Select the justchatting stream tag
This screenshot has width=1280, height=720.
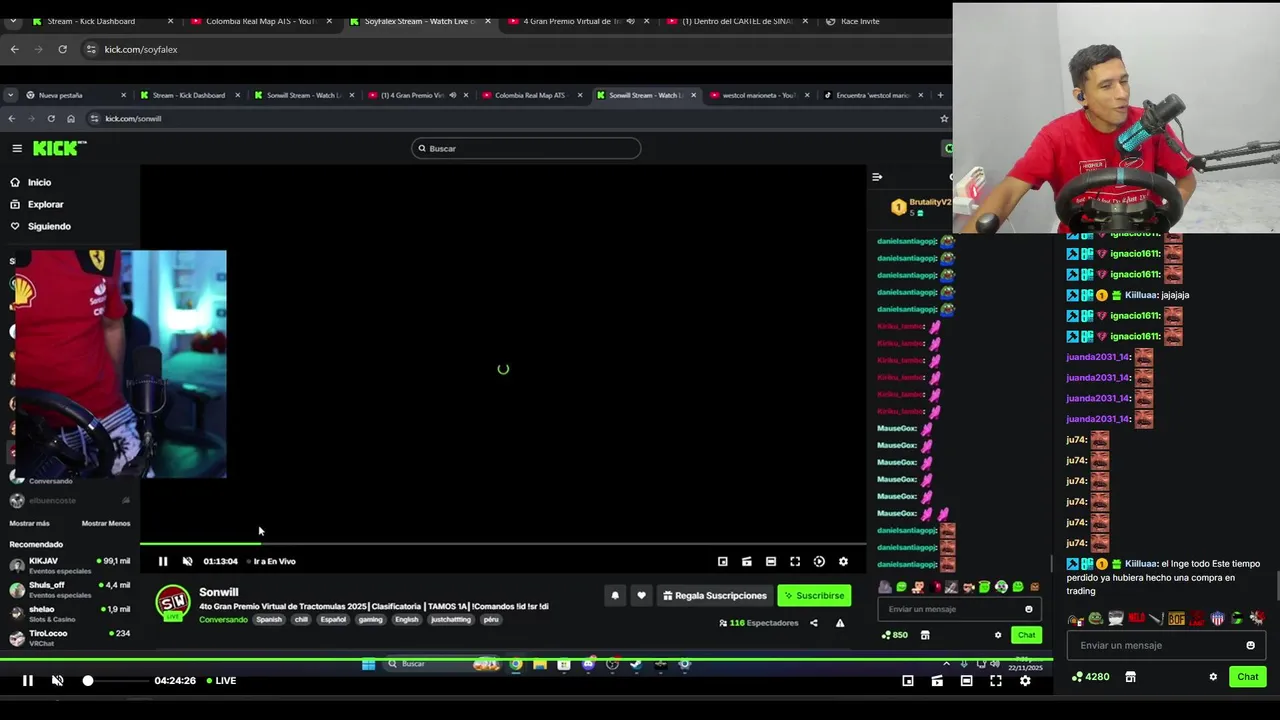(x=450, y=619)
